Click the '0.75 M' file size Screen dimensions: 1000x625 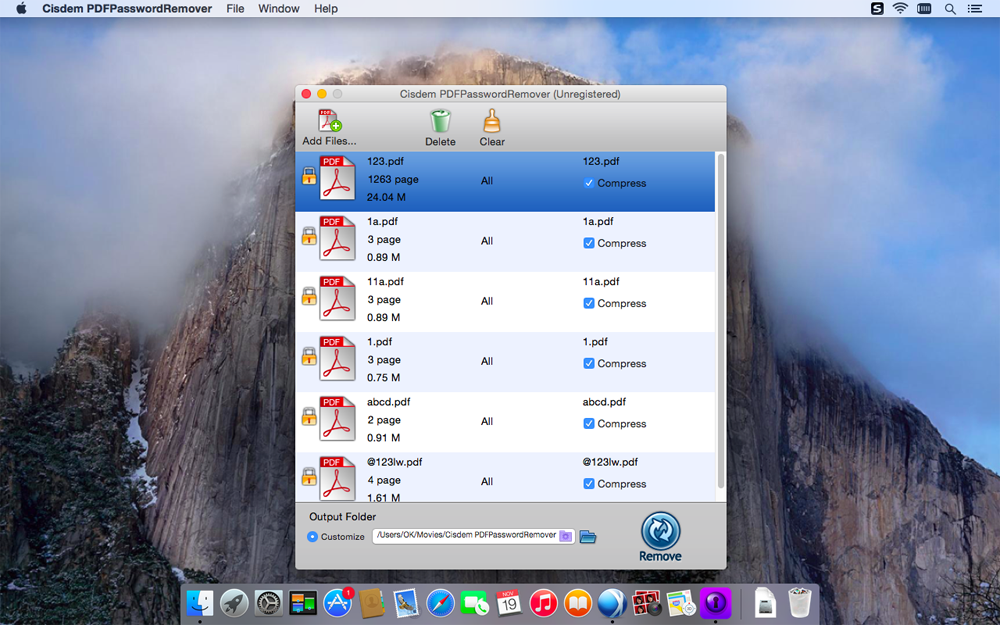(383, 378)
